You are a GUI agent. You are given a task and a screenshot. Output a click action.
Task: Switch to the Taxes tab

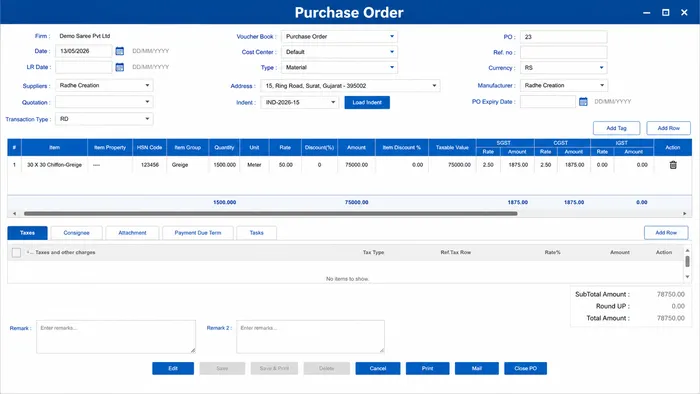[27, 233]
